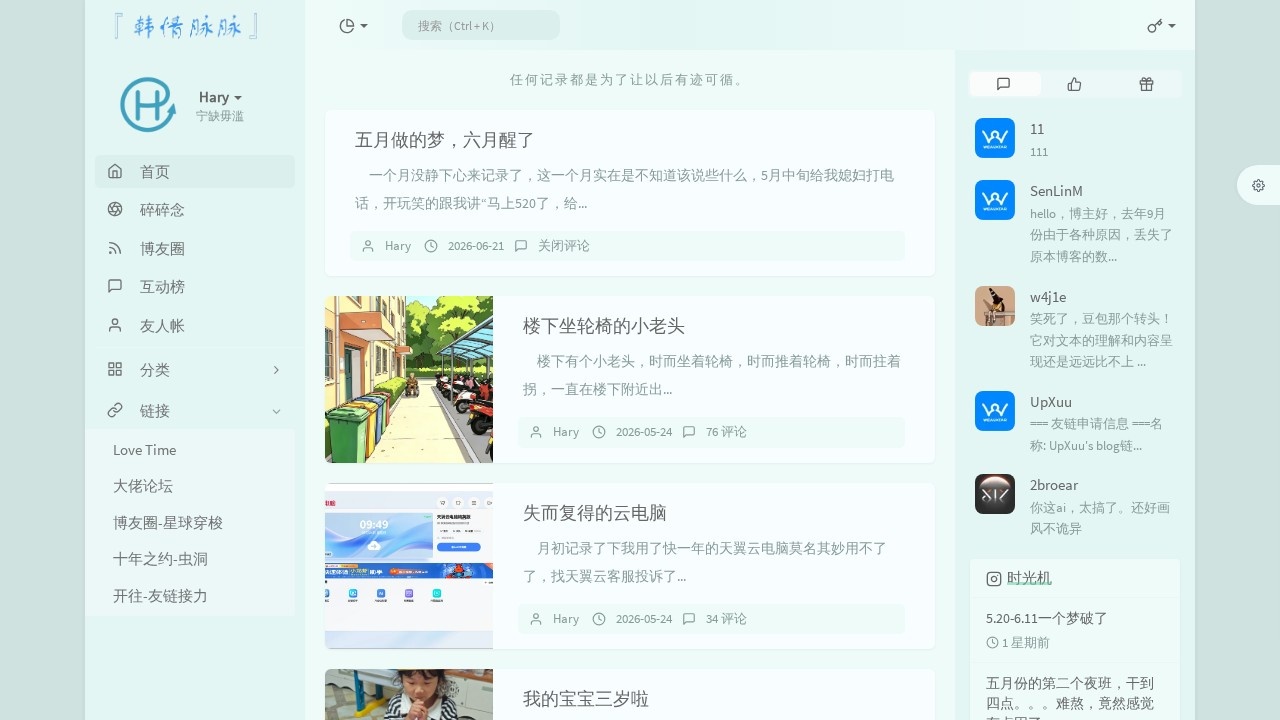Open 时光机 entry 五月份的第二个夜班
Image resolution: width=1280 pixels, height=720 pixels.
tap(1070, 697)
